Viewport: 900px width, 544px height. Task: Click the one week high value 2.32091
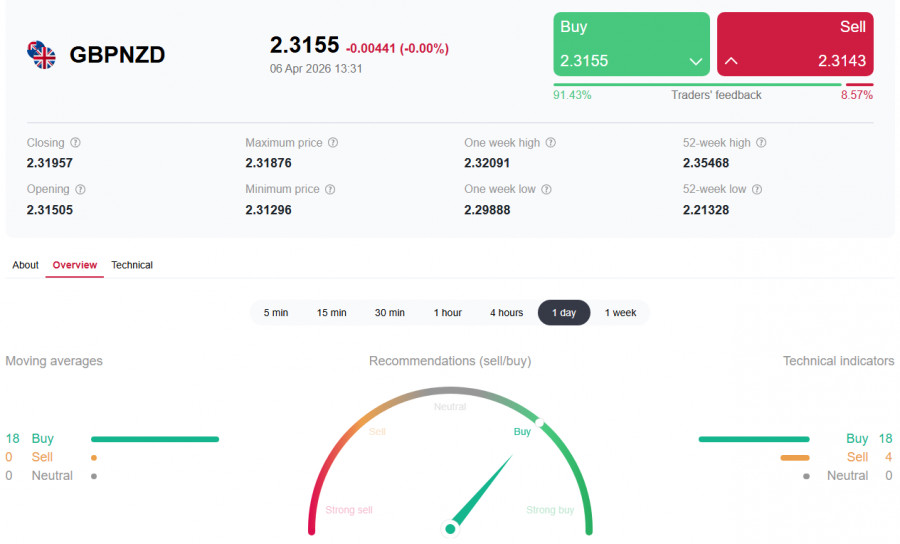point(487,163)
